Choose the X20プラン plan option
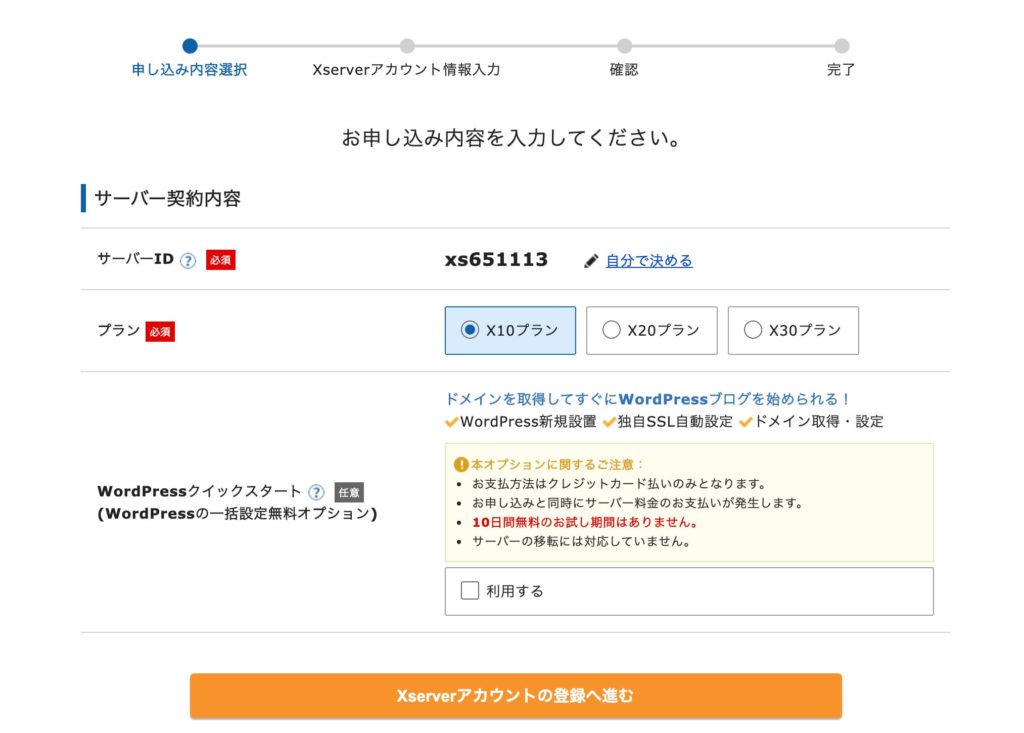The image size is (1024, 733). point(611,330)
